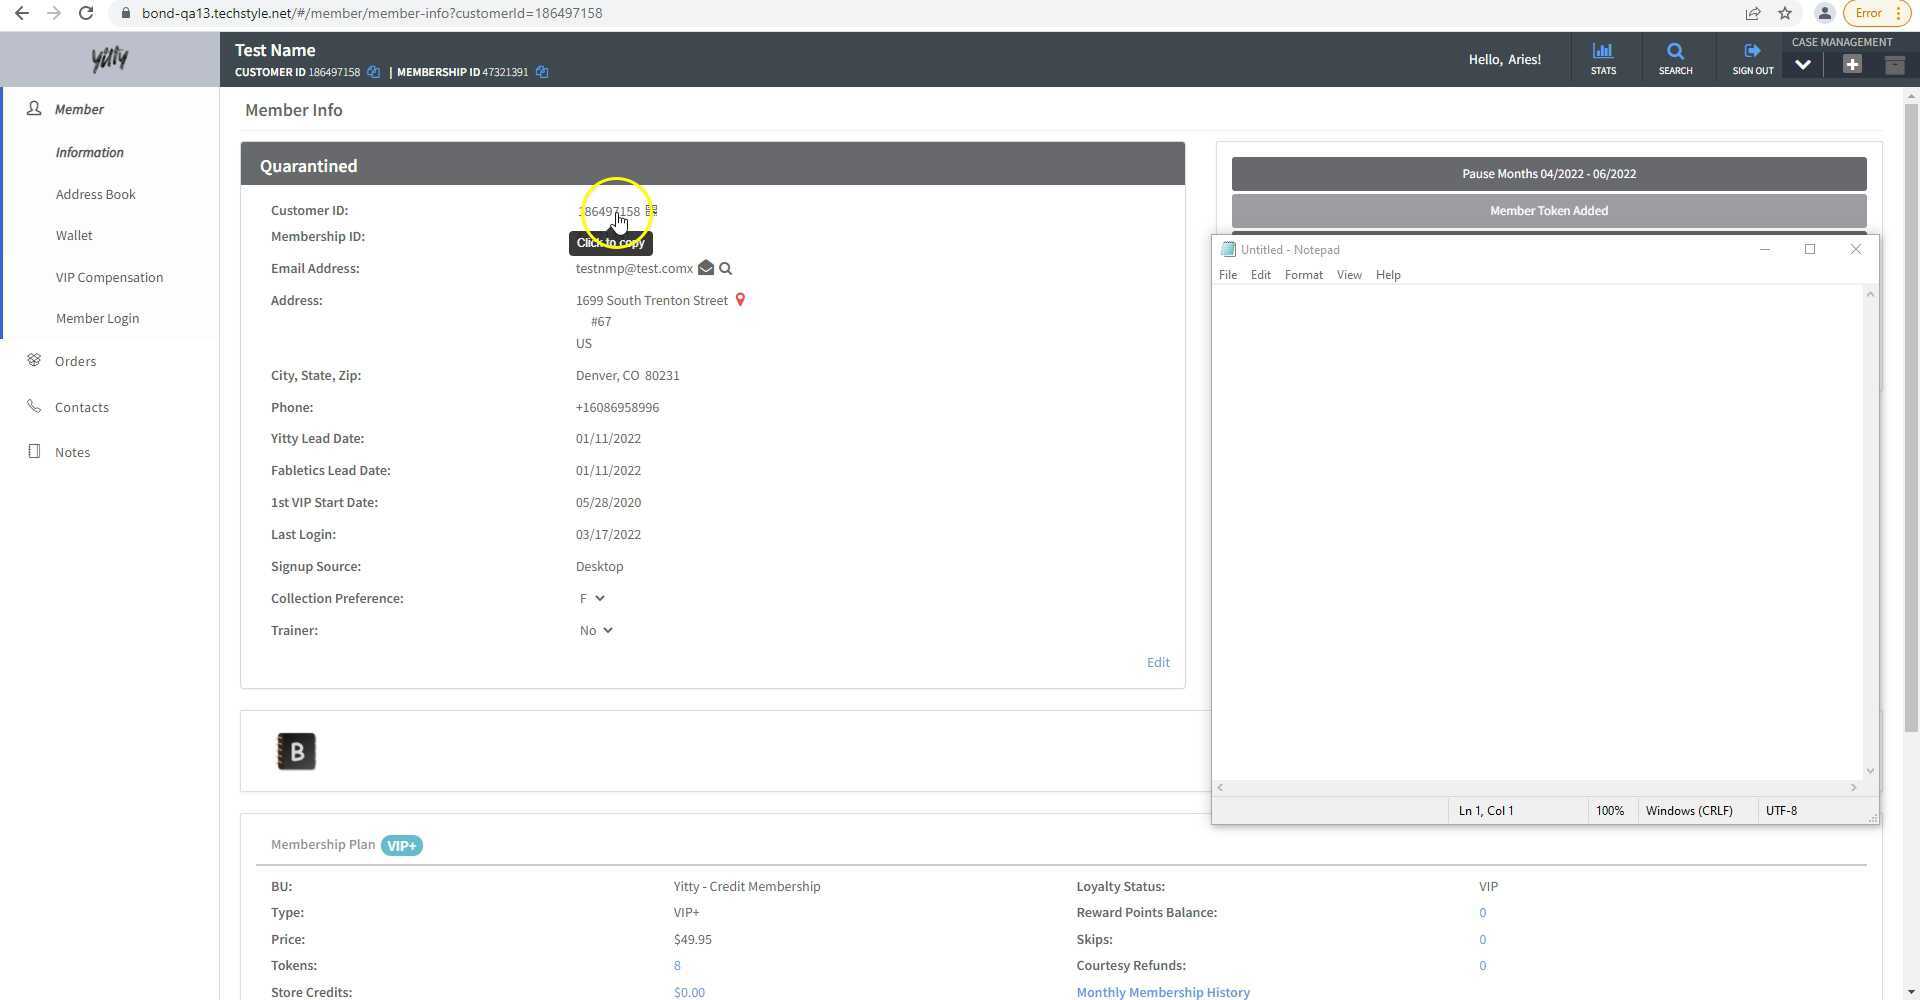Select Information in the sidebar

coord(90,152)
